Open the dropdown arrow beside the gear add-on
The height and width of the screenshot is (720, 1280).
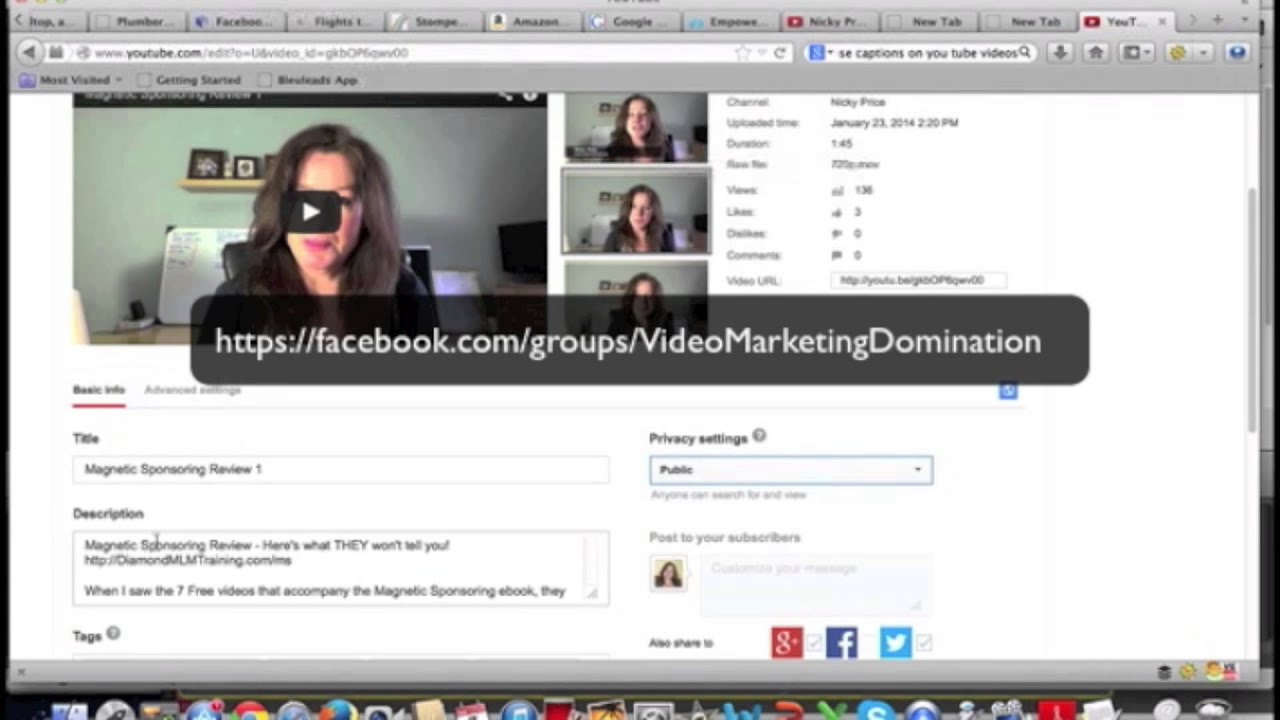point(1203,52)
